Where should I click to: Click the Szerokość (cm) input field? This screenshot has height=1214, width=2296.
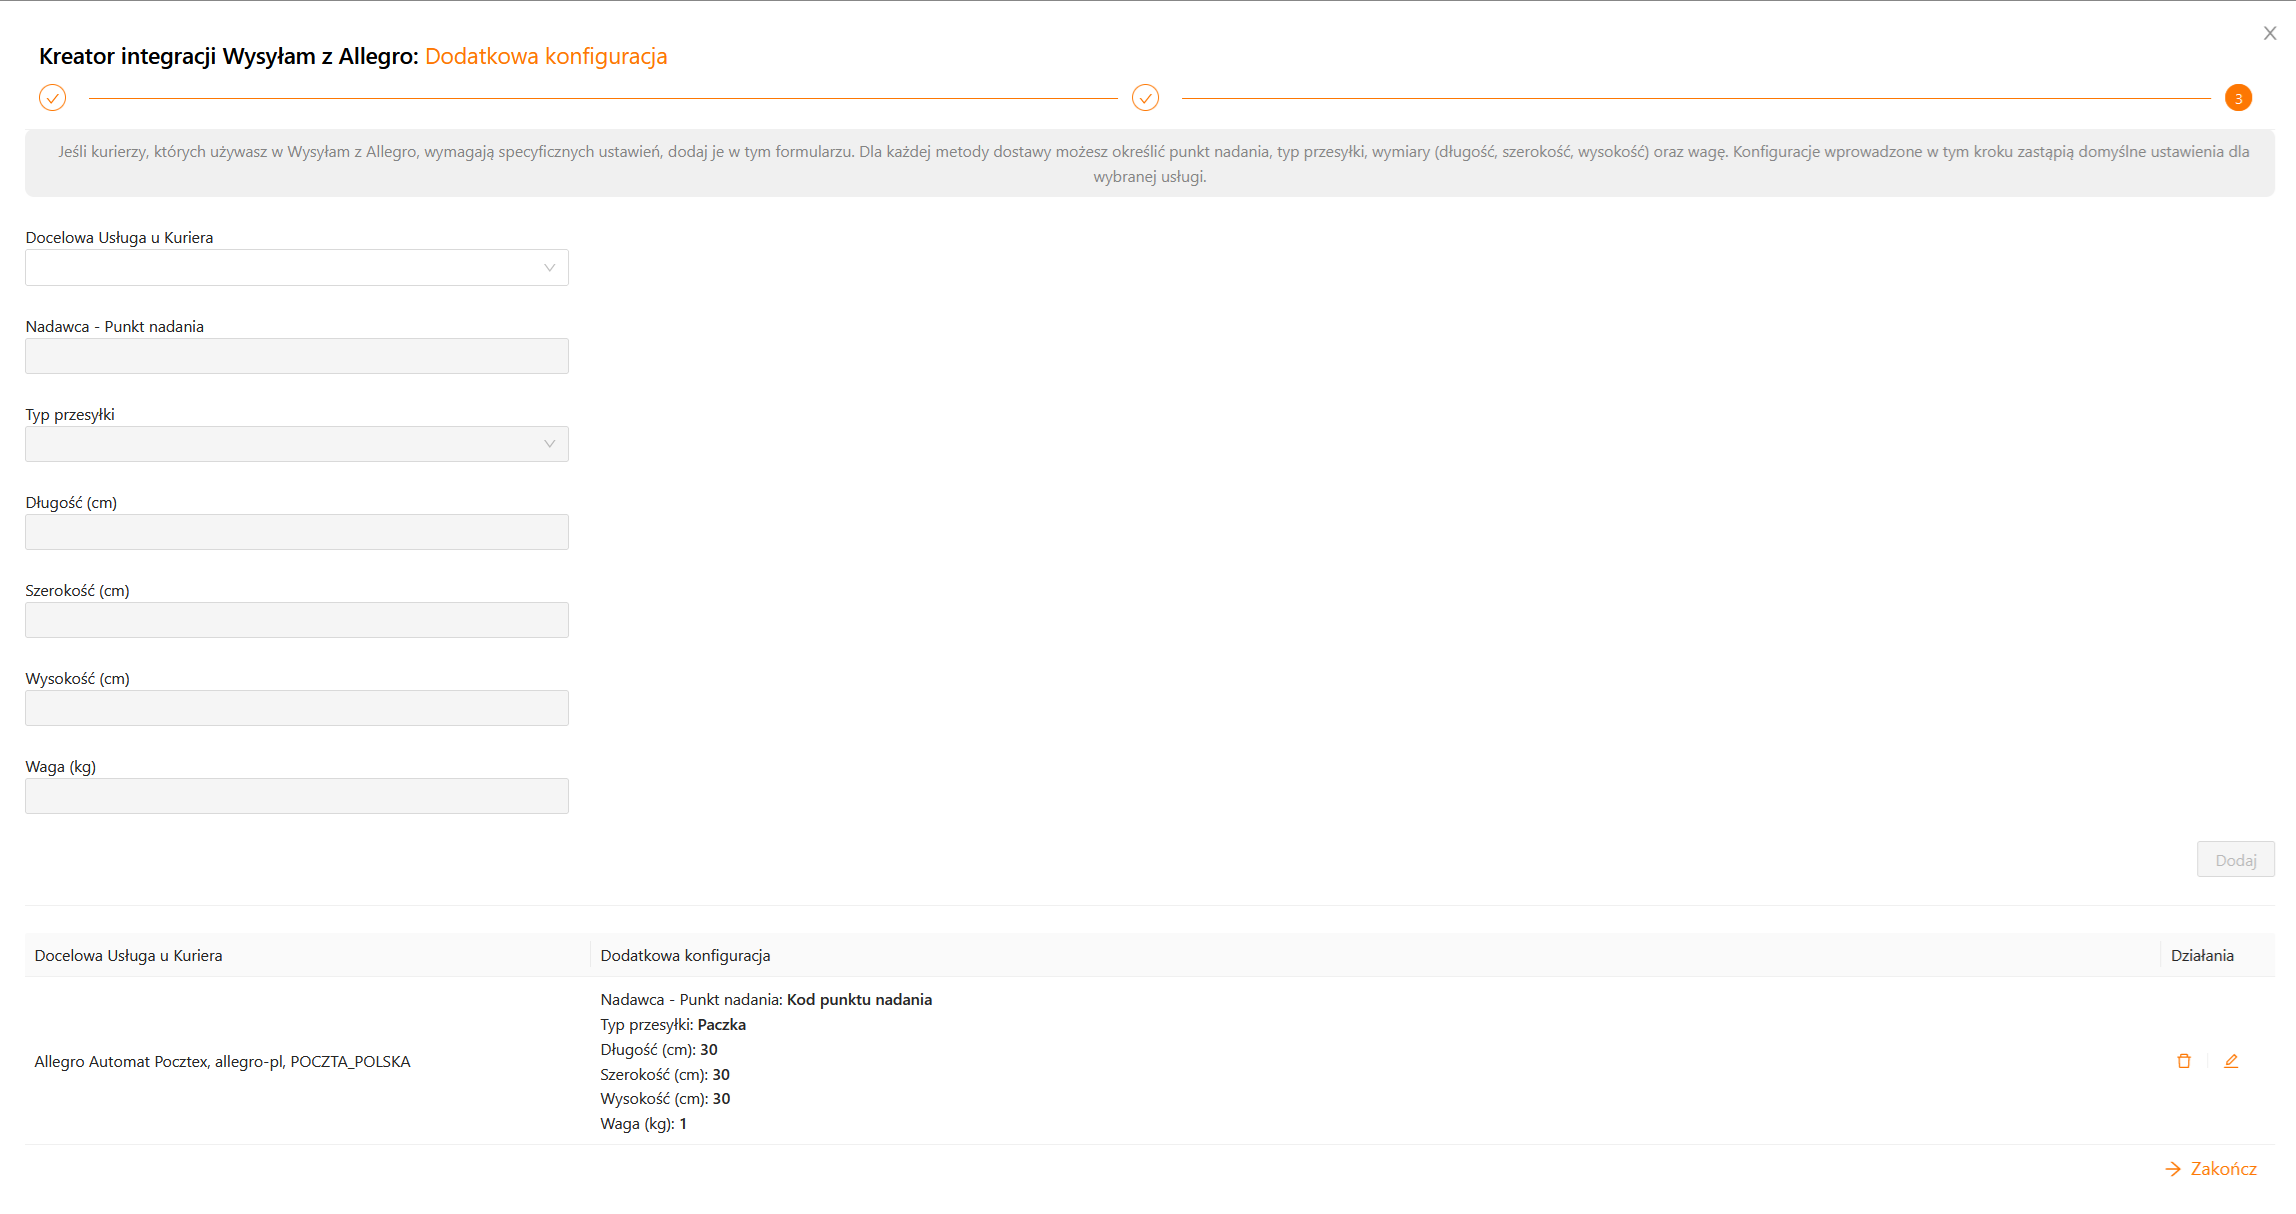coord(296,620)
